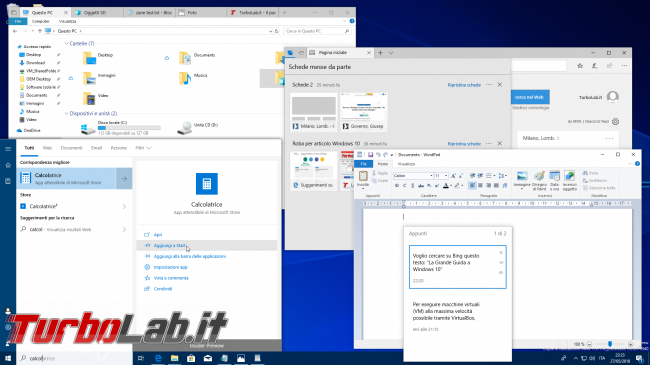Decrease indent in WordPad
The width and height of the screenshot is (650, 365).
[472, 176]
